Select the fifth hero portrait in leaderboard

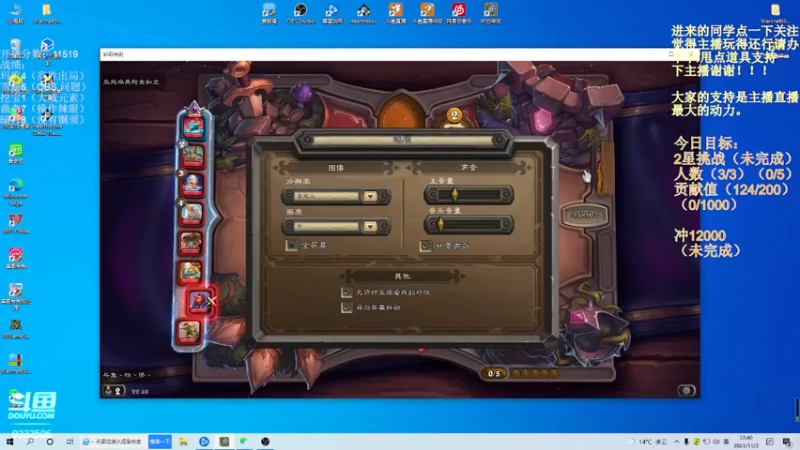coord(190,243)
